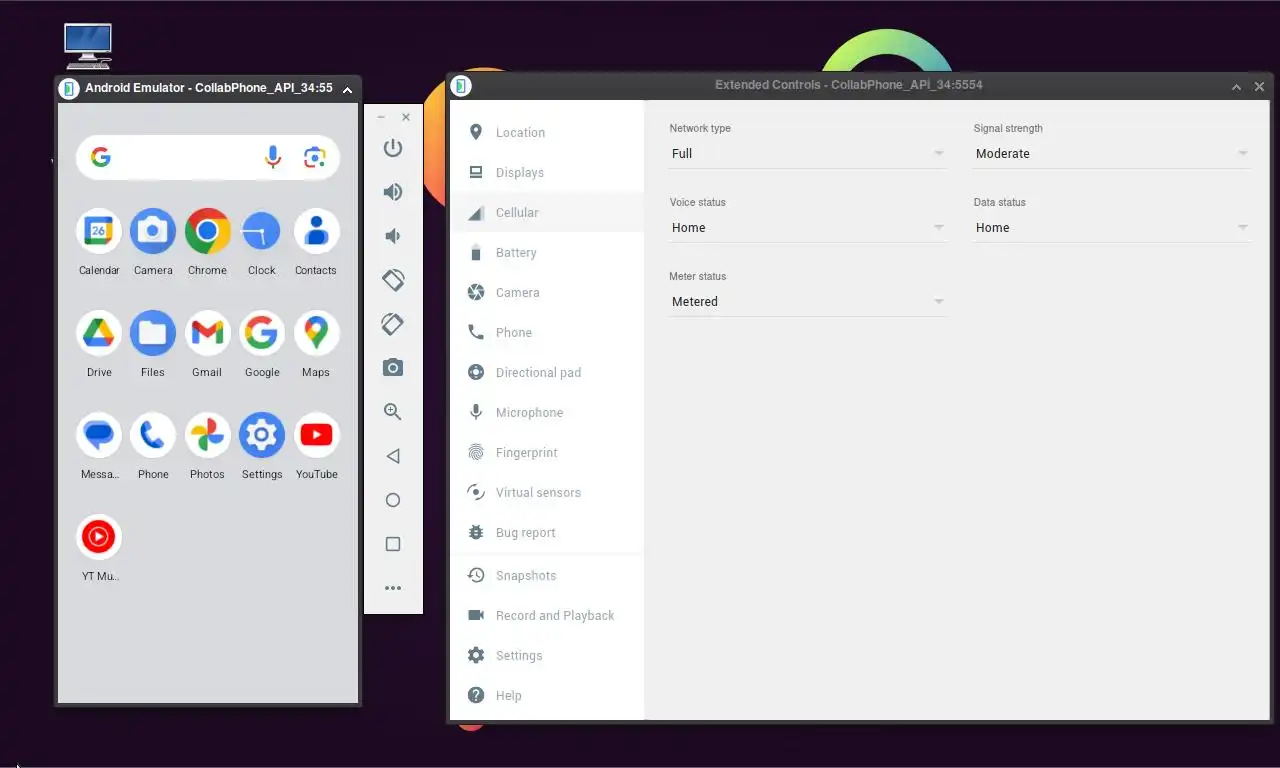Tap the Google Lens icon
Image resolution: width=1280 pixels, height=768 pixels.
pyautogui.click(x=315, y=157)
